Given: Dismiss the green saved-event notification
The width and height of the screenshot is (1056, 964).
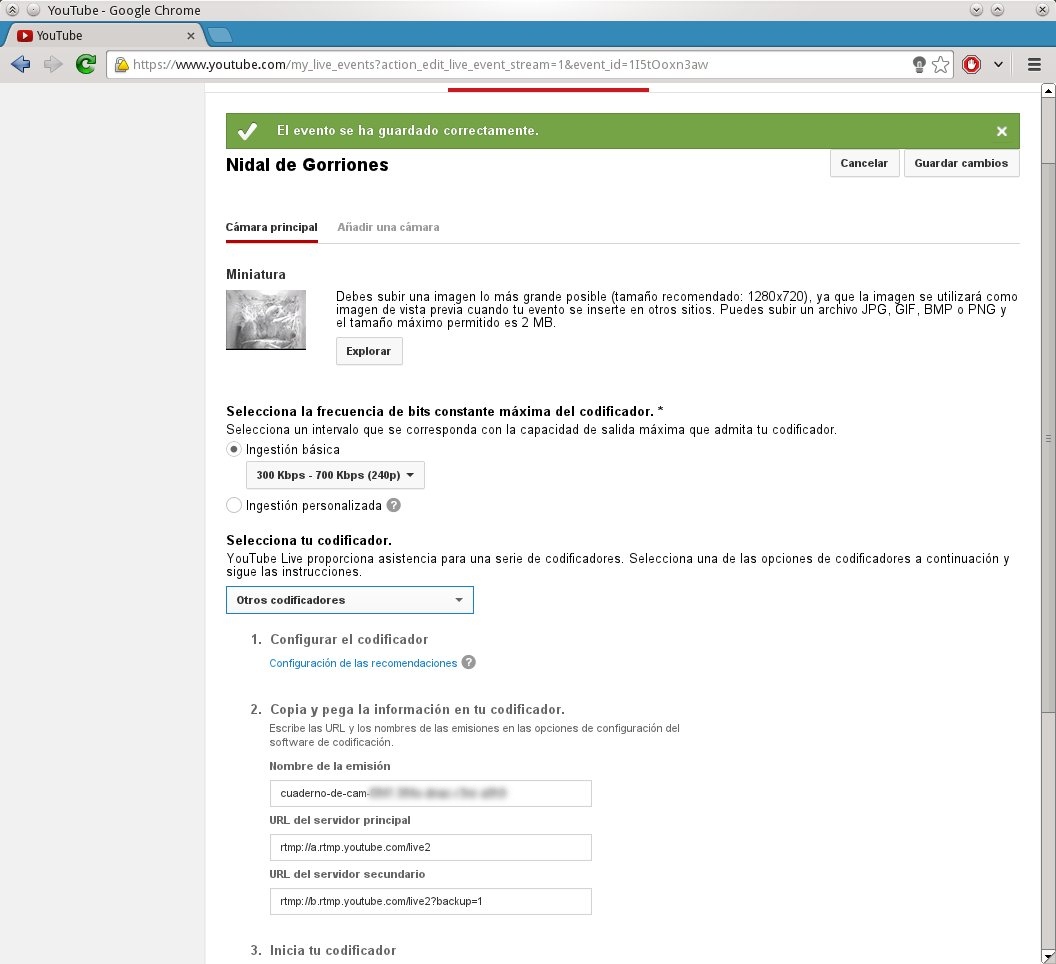Looking at the screenshot, I should [1001, 131].
